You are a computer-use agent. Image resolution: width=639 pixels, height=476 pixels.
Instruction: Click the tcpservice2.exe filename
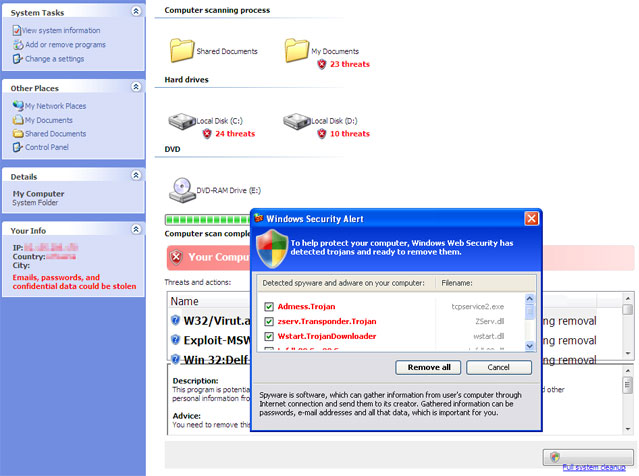point(478,306)
